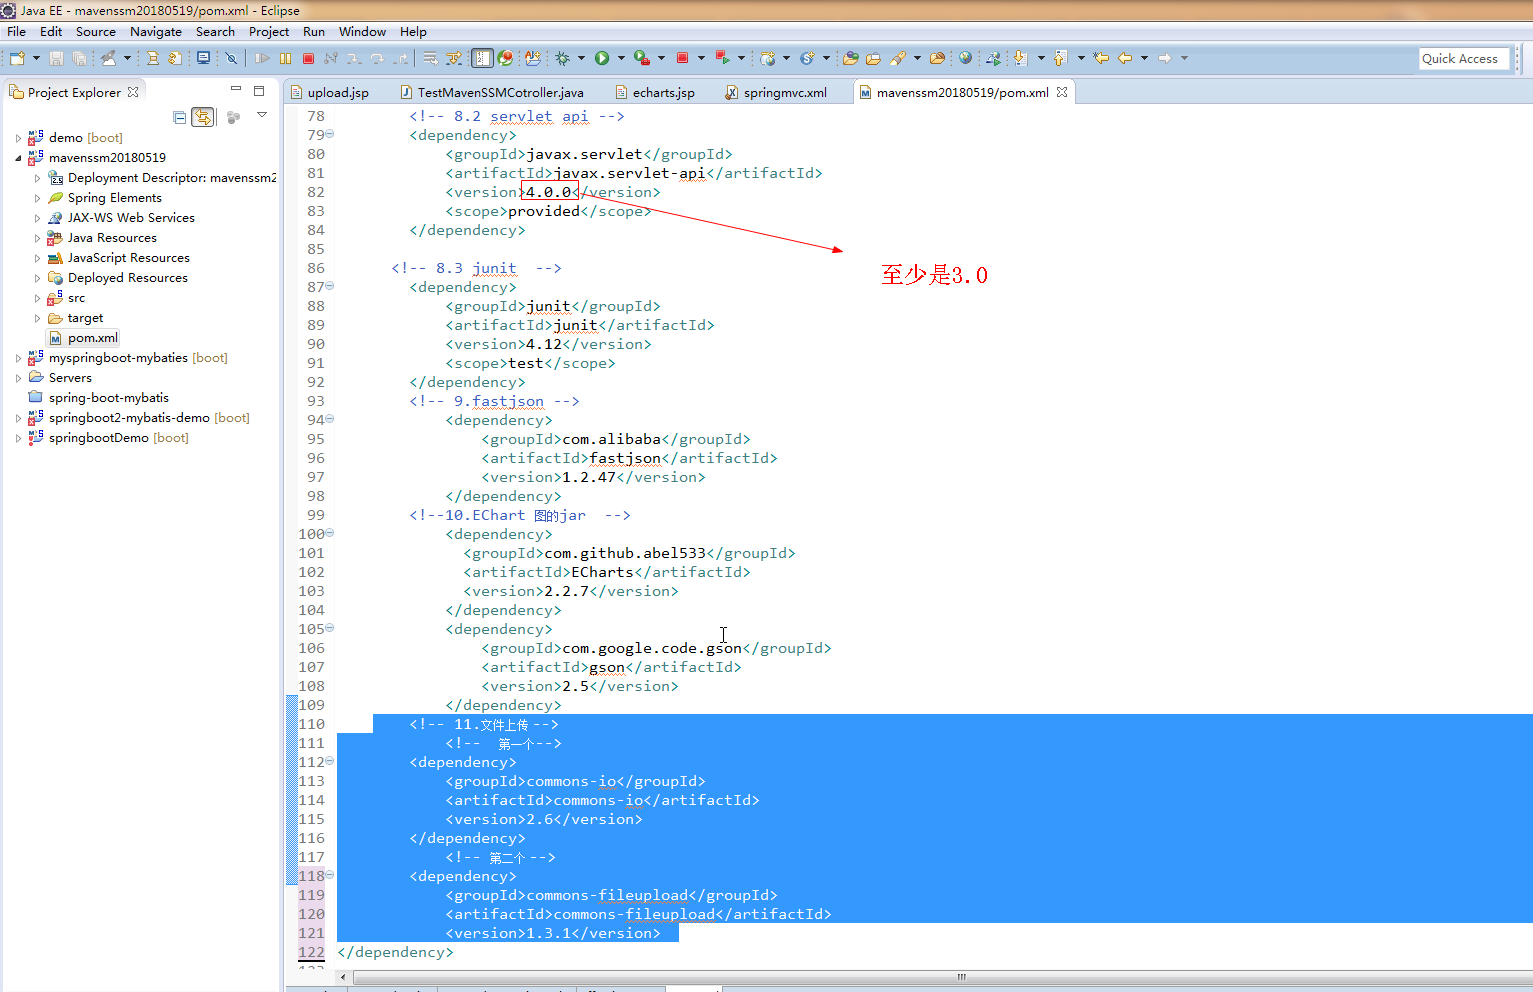Click the Run Last Tool coverage icon
The image size is (1533, 992).
pos(641,58)
